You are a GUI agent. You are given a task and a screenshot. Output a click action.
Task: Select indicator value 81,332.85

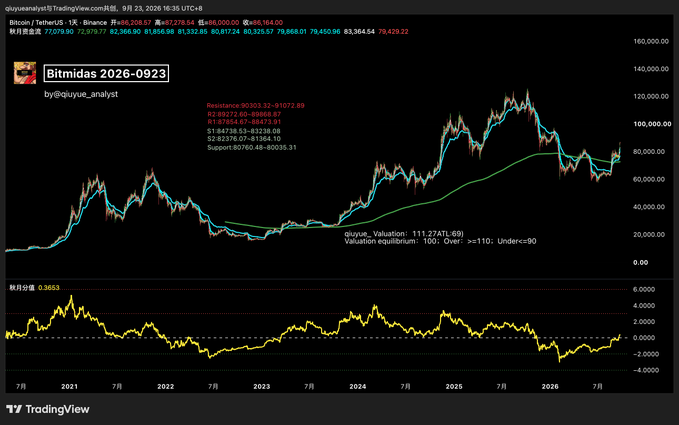coord(193,32)
